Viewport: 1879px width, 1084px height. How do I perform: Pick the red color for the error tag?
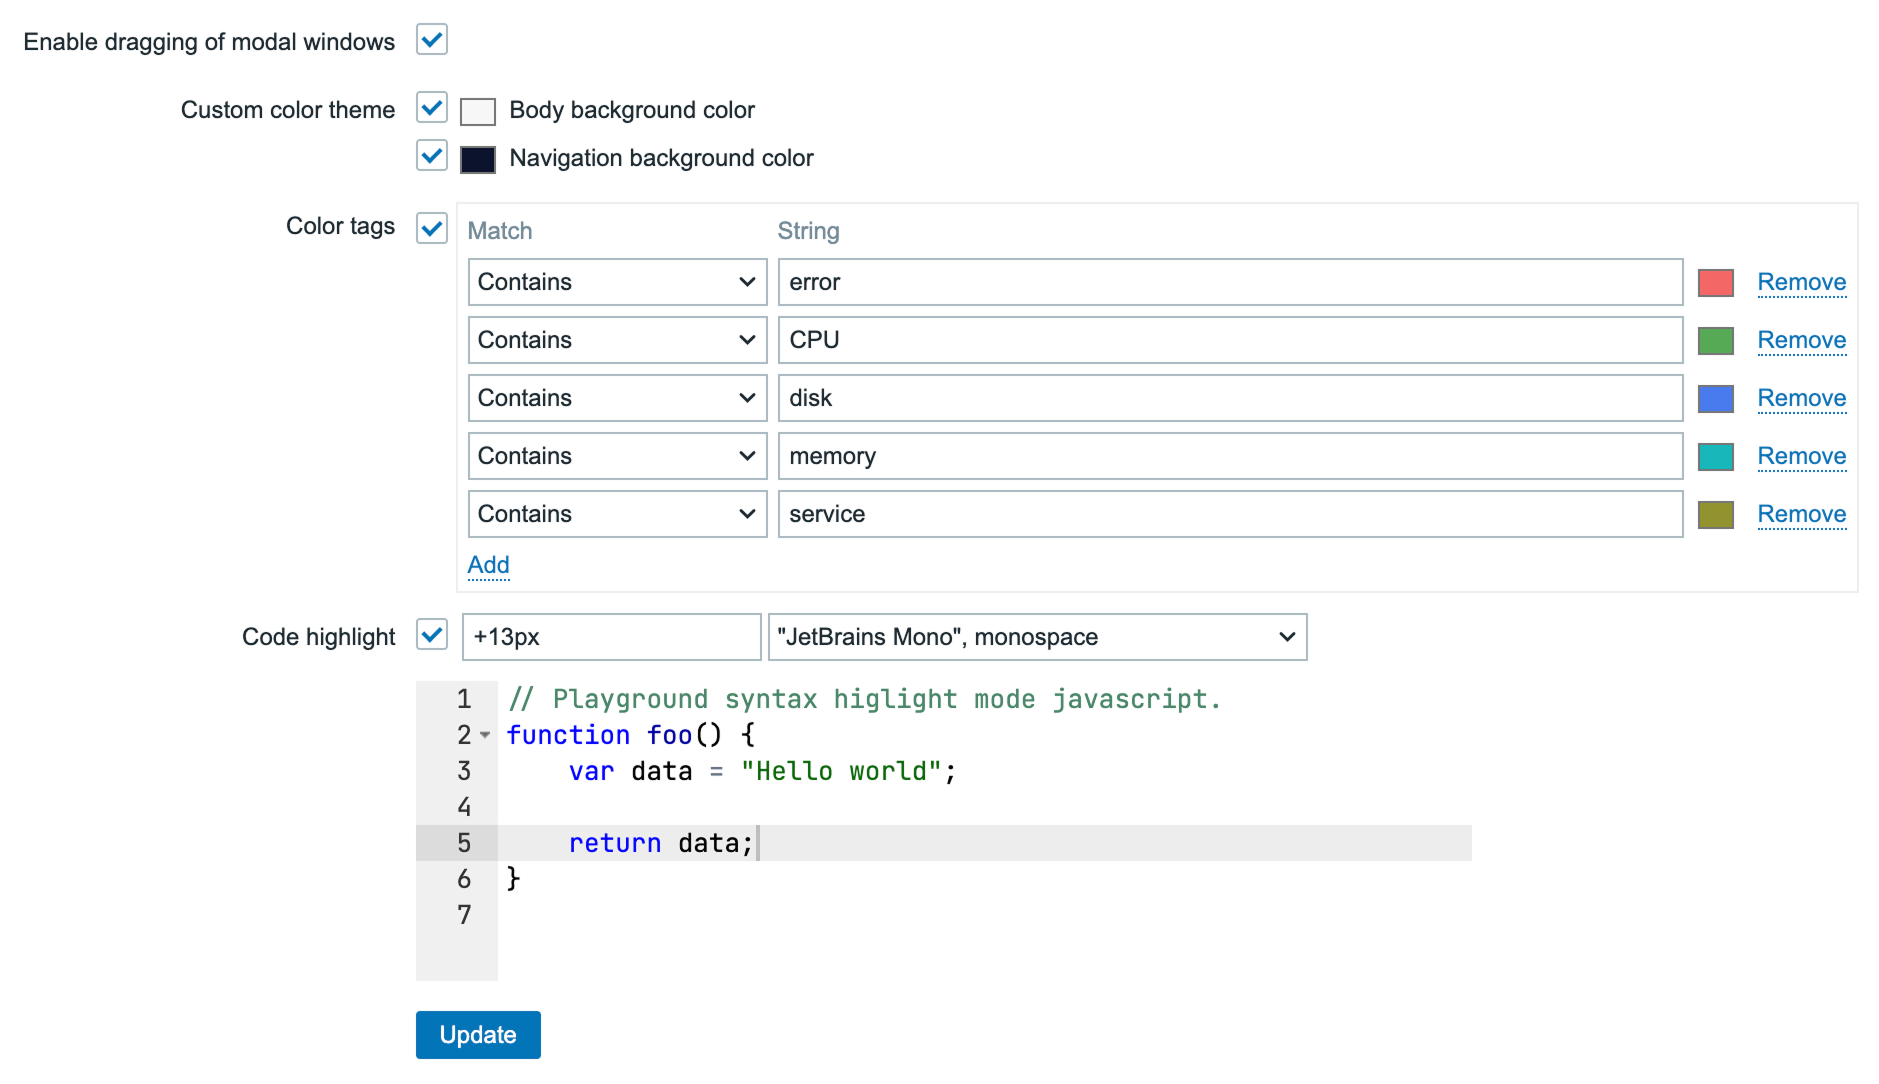[1715, 283]
